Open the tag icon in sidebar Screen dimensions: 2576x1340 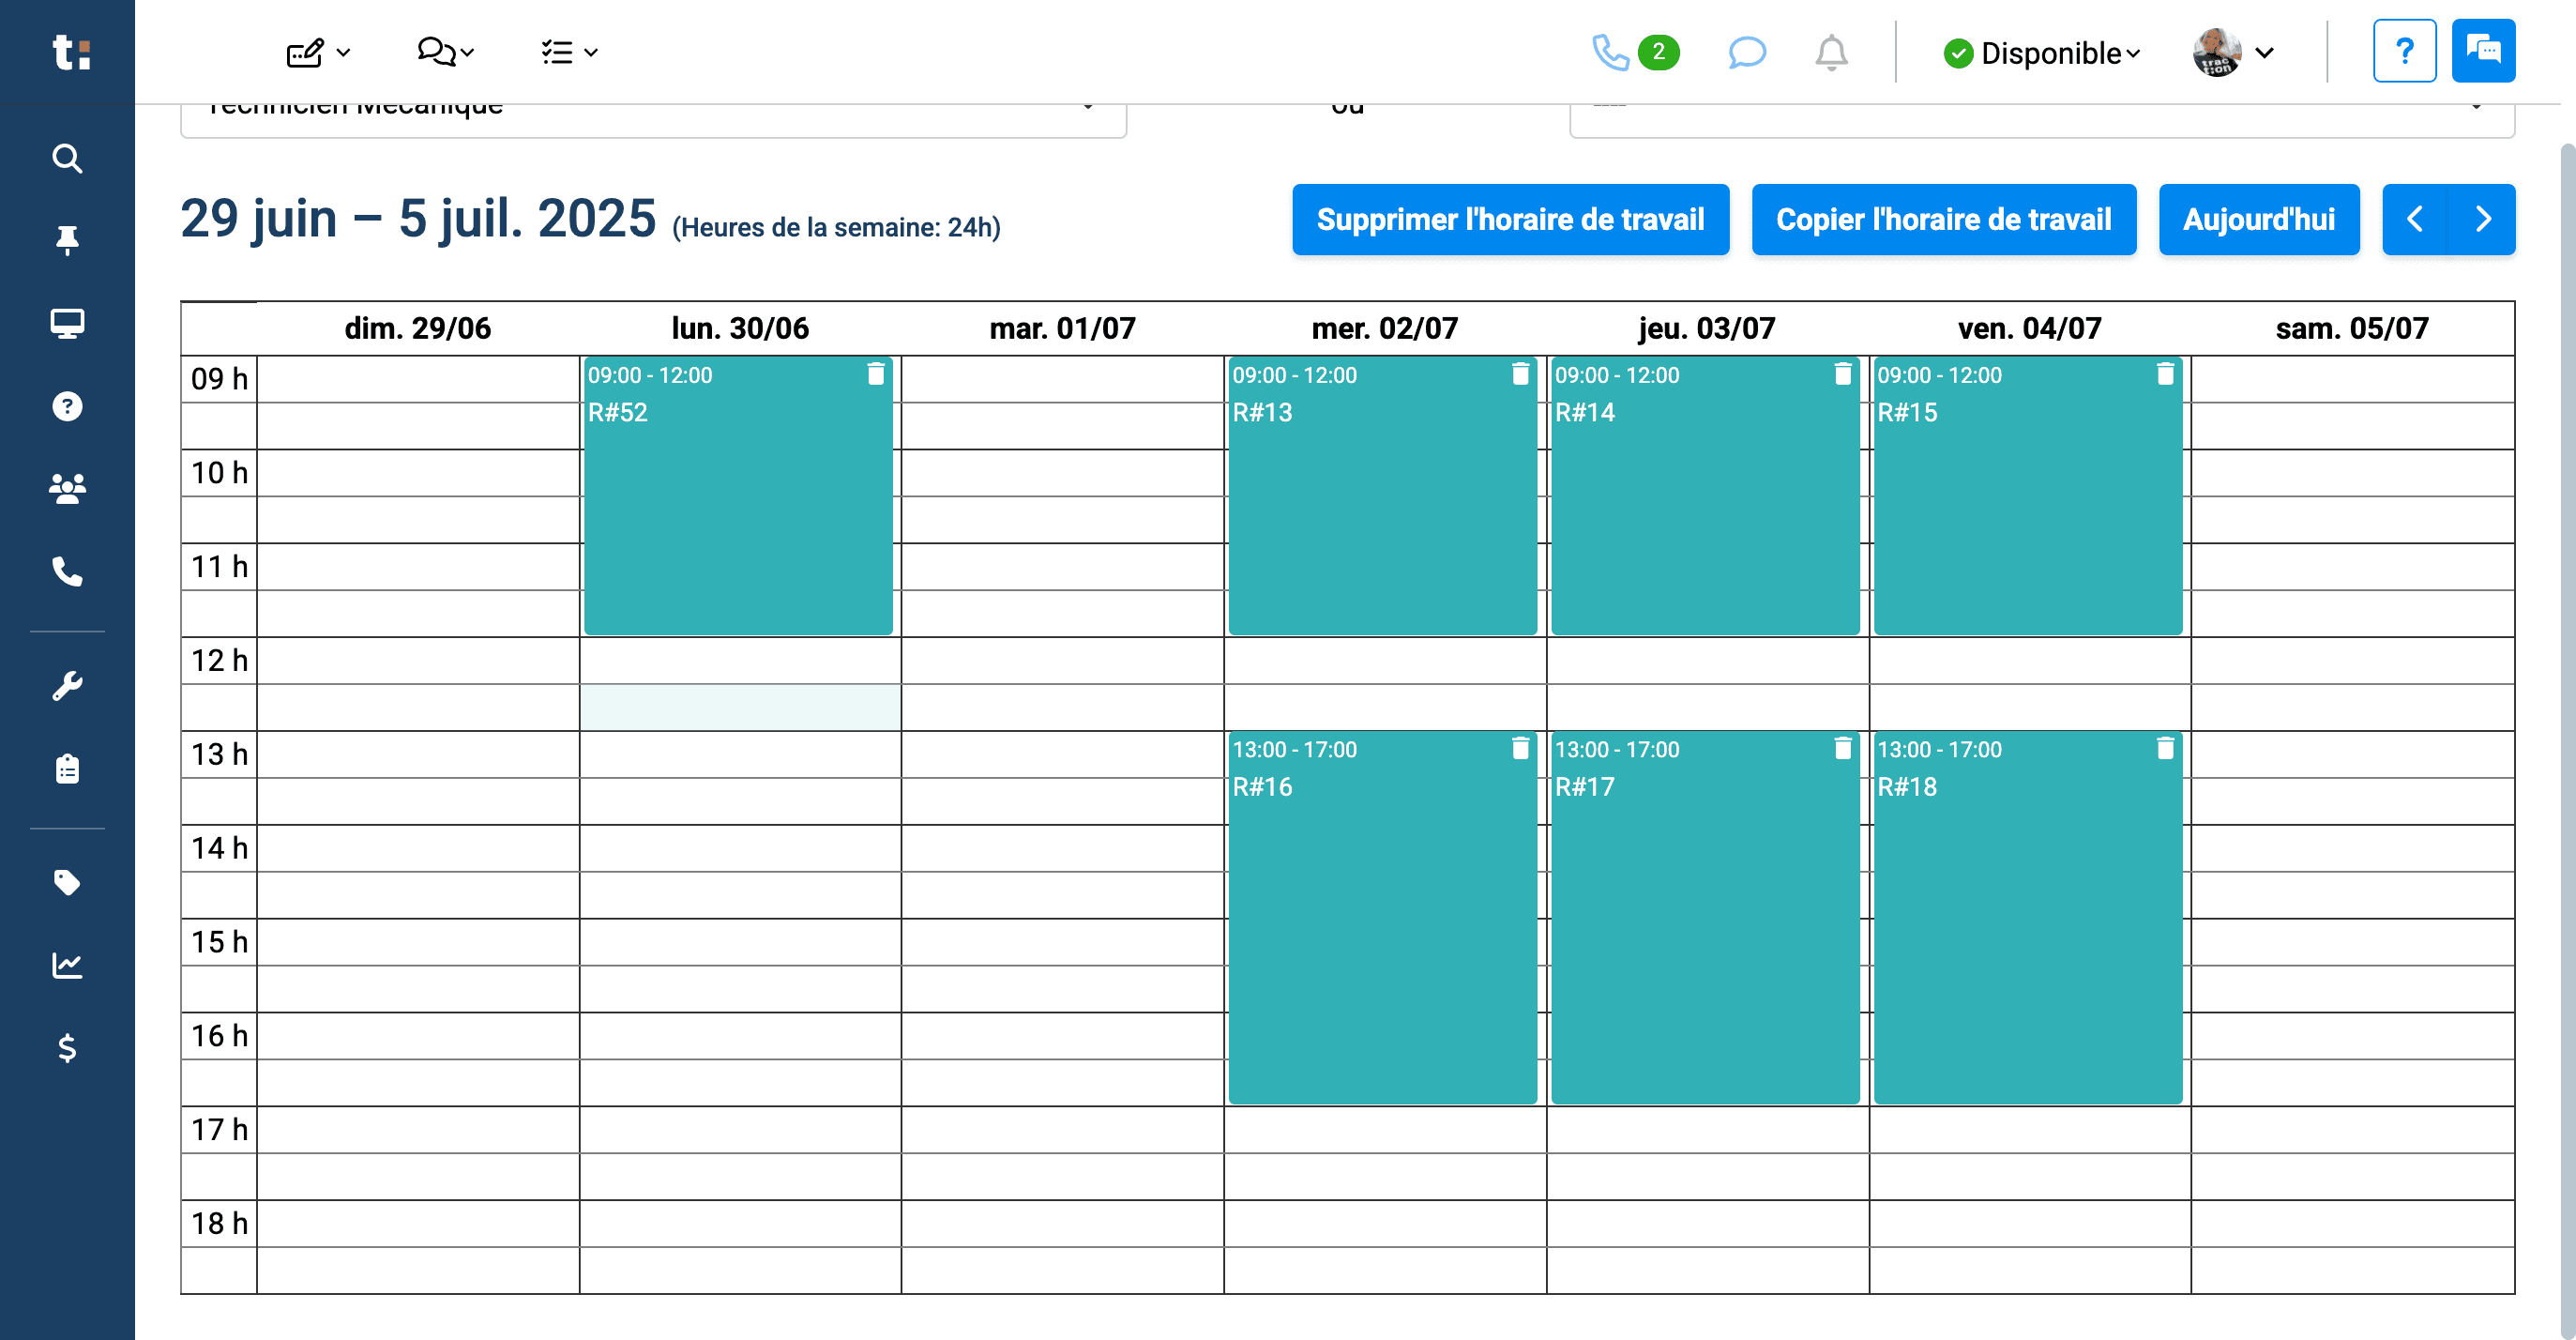[67, 882]
